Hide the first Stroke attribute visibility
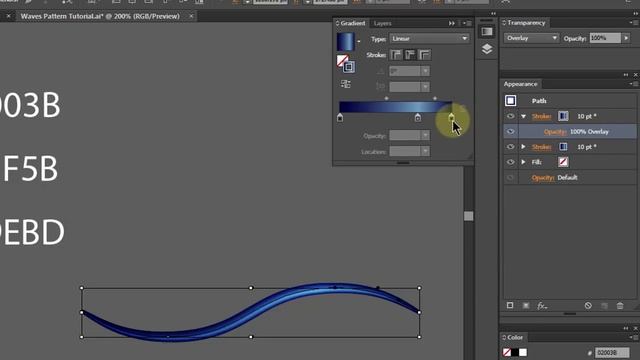Image resolution: width=640 pixels, height=360 pixels. [511, 116]
